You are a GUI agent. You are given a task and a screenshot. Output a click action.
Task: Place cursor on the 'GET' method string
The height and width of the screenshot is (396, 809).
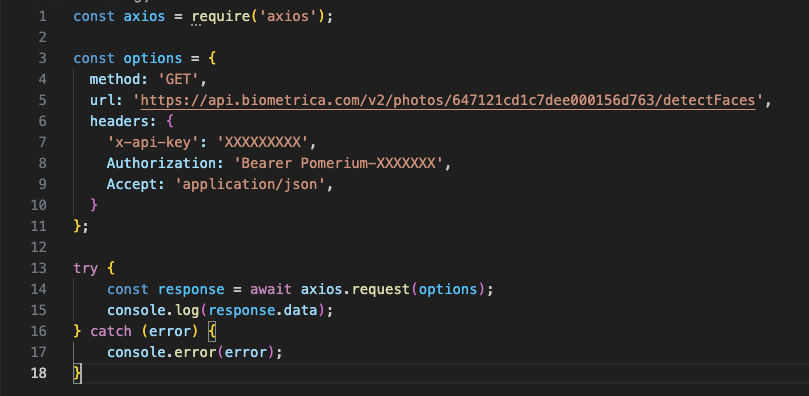[179, 79]
